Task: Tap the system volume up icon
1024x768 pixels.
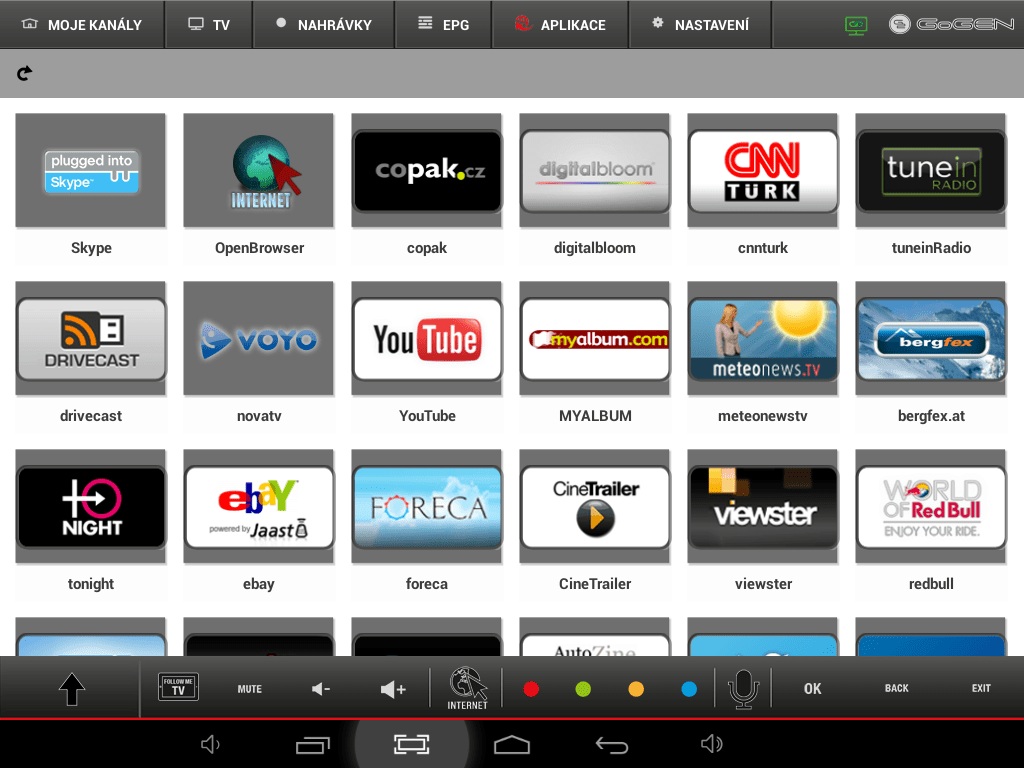Action: [711, 744]
